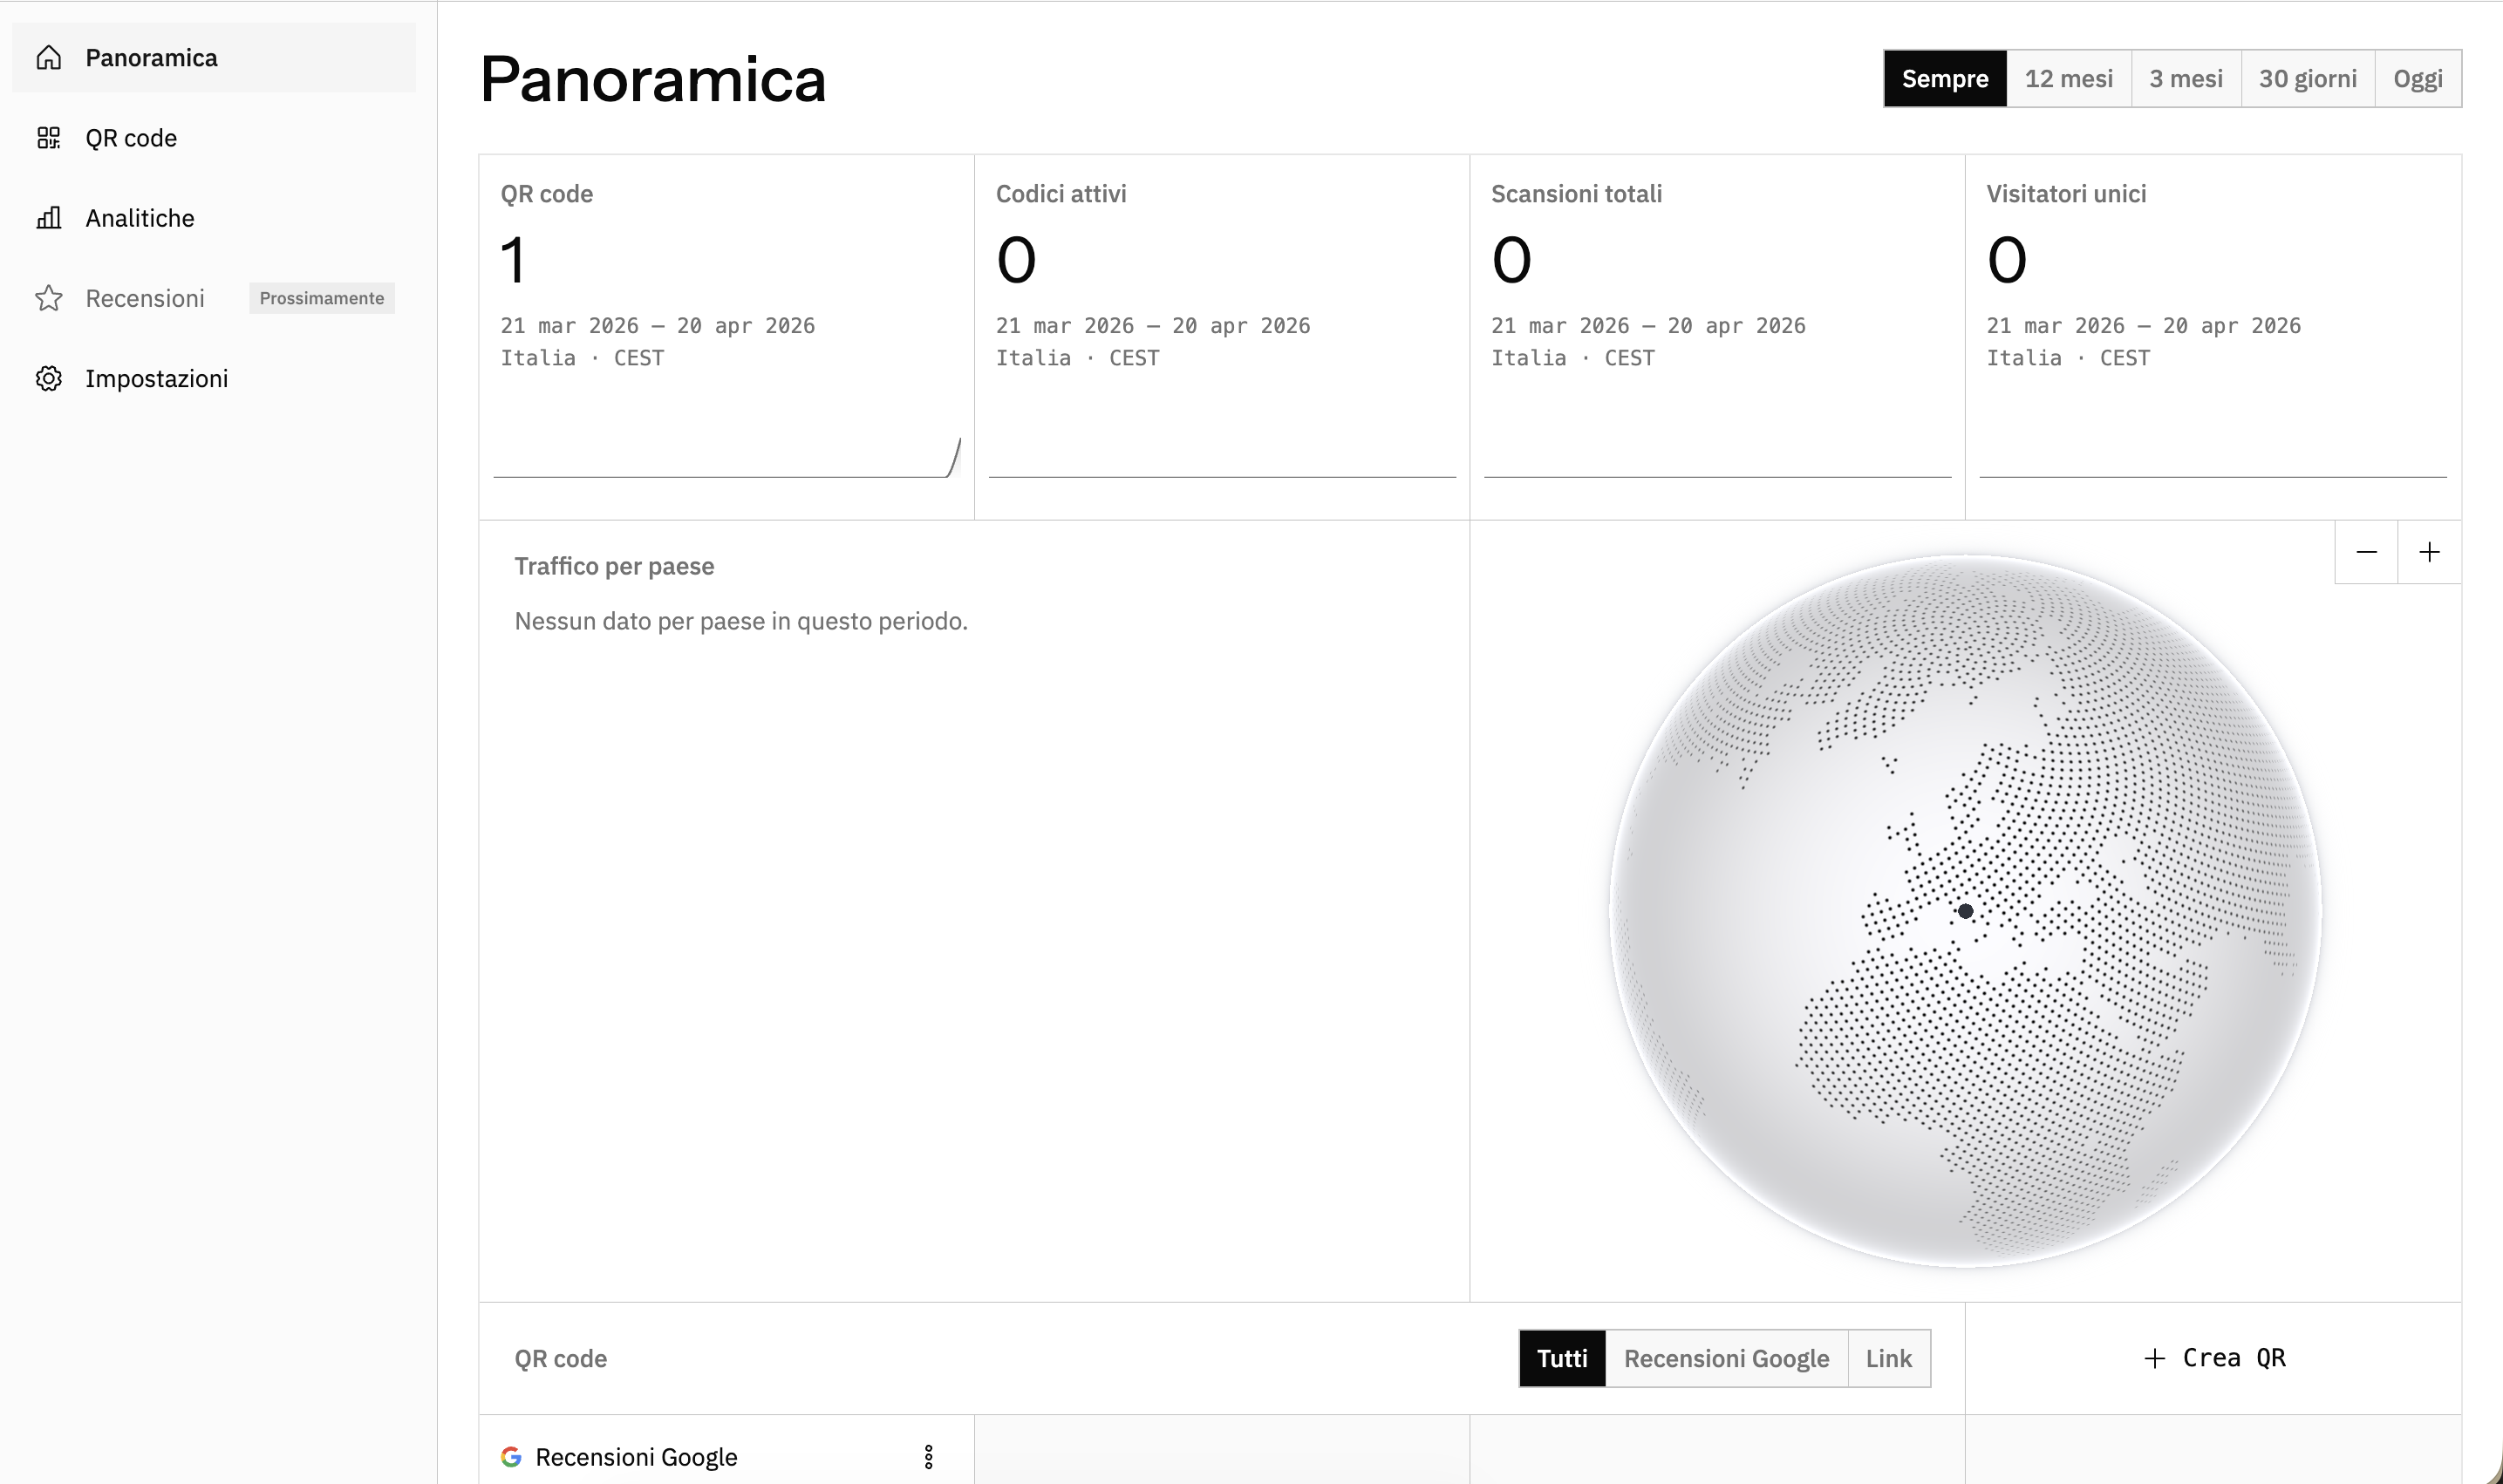Image resolution: width=2503 pixels, height=1484 pixels.
Task: Click the Italy marker dot on the globe
Action: coord(1965,911)
